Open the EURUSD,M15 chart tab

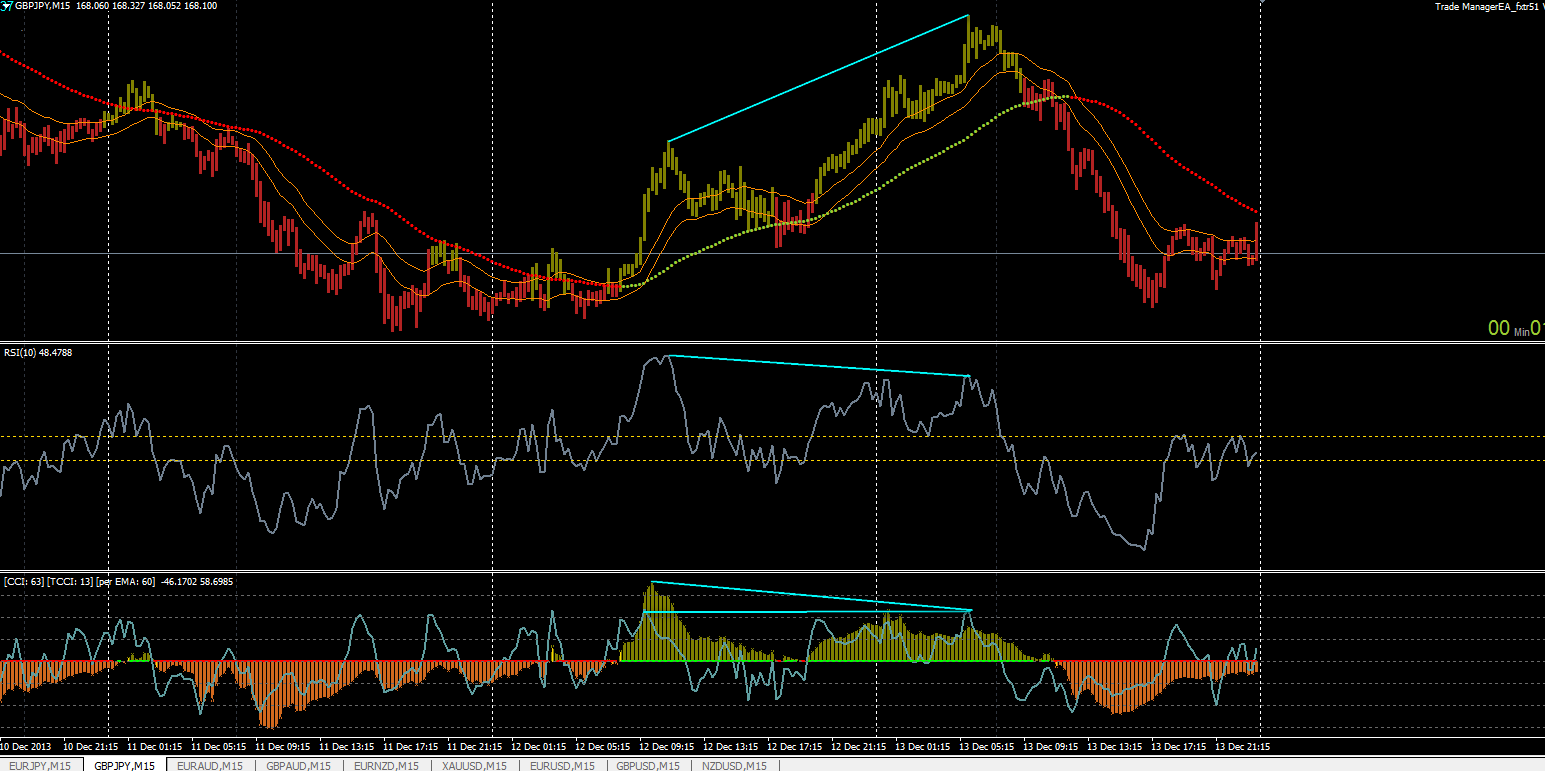point(563,765)
